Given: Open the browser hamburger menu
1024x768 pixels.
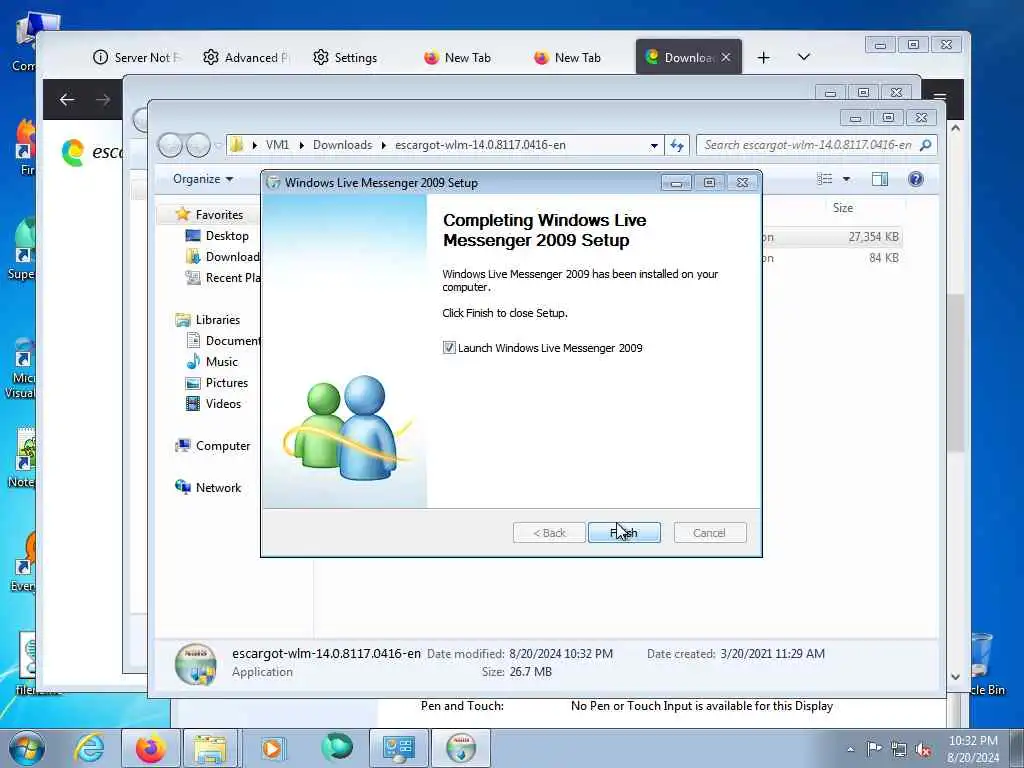Looking at the screenshot, I should 940,98.
